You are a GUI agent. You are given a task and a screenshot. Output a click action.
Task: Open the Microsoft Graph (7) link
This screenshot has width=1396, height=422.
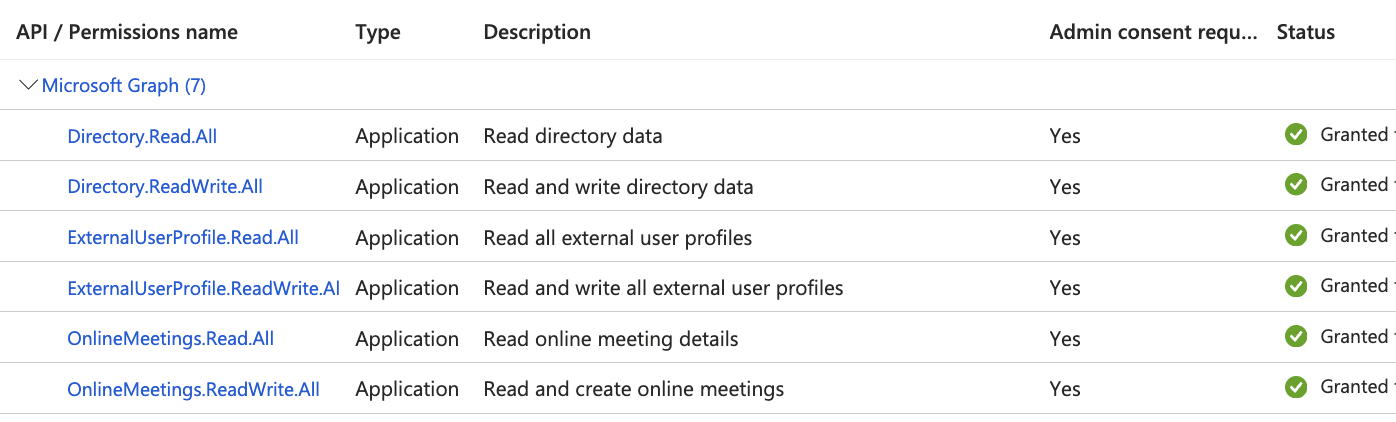[x=124, y=86]
